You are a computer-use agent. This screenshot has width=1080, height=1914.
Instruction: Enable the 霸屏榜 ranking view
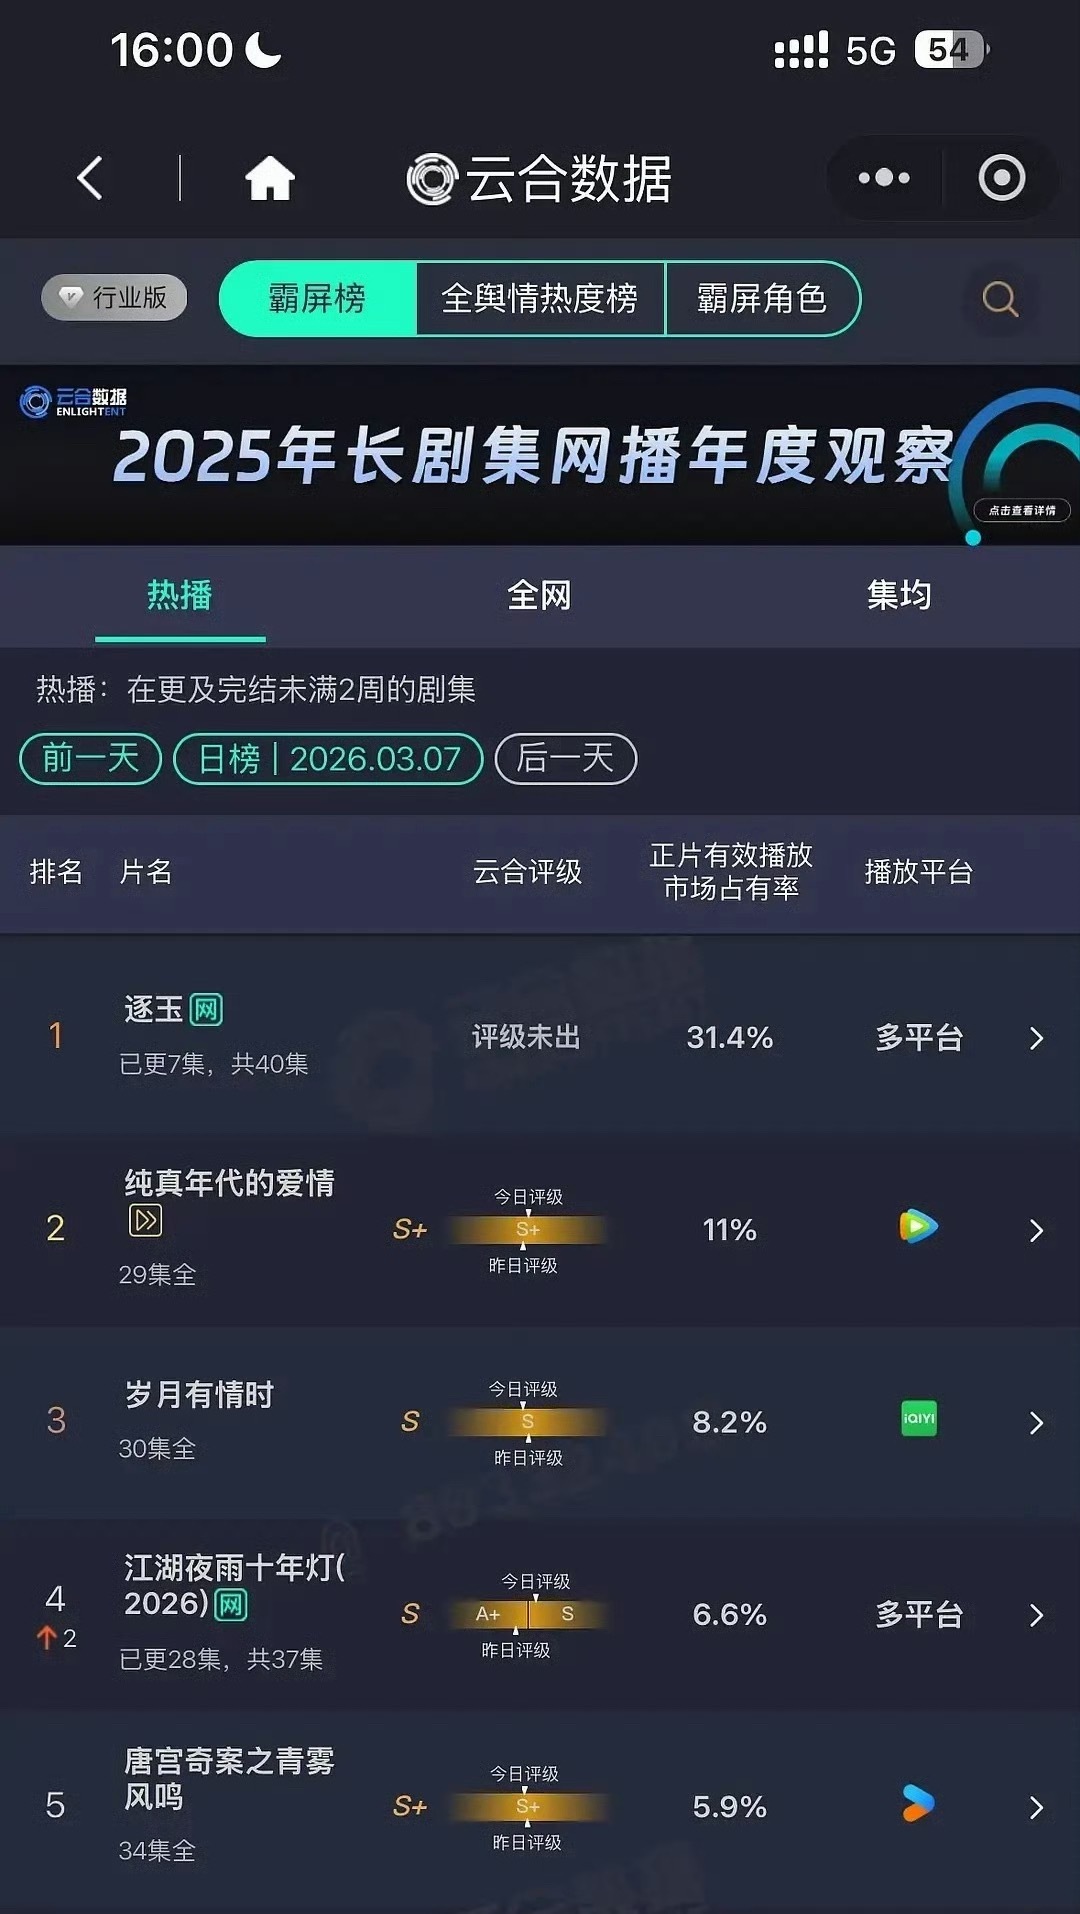(x=318, y=298)
